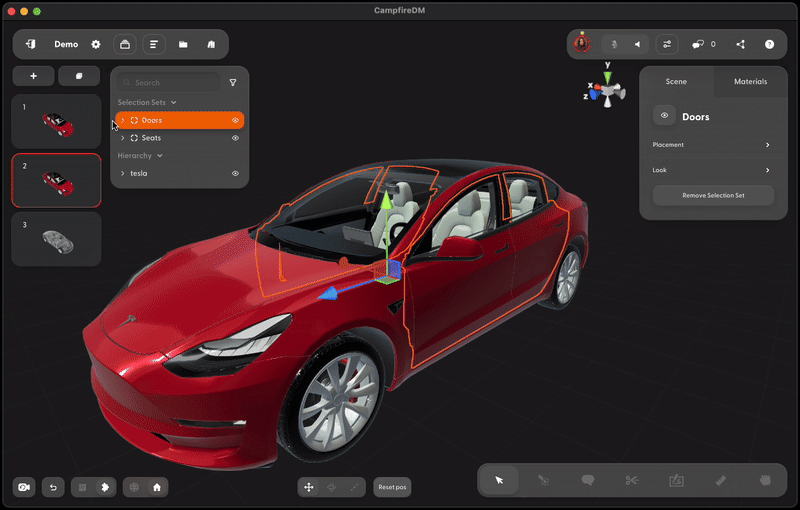
Task: Click the user avatar in top right bar
Action: 582,44
